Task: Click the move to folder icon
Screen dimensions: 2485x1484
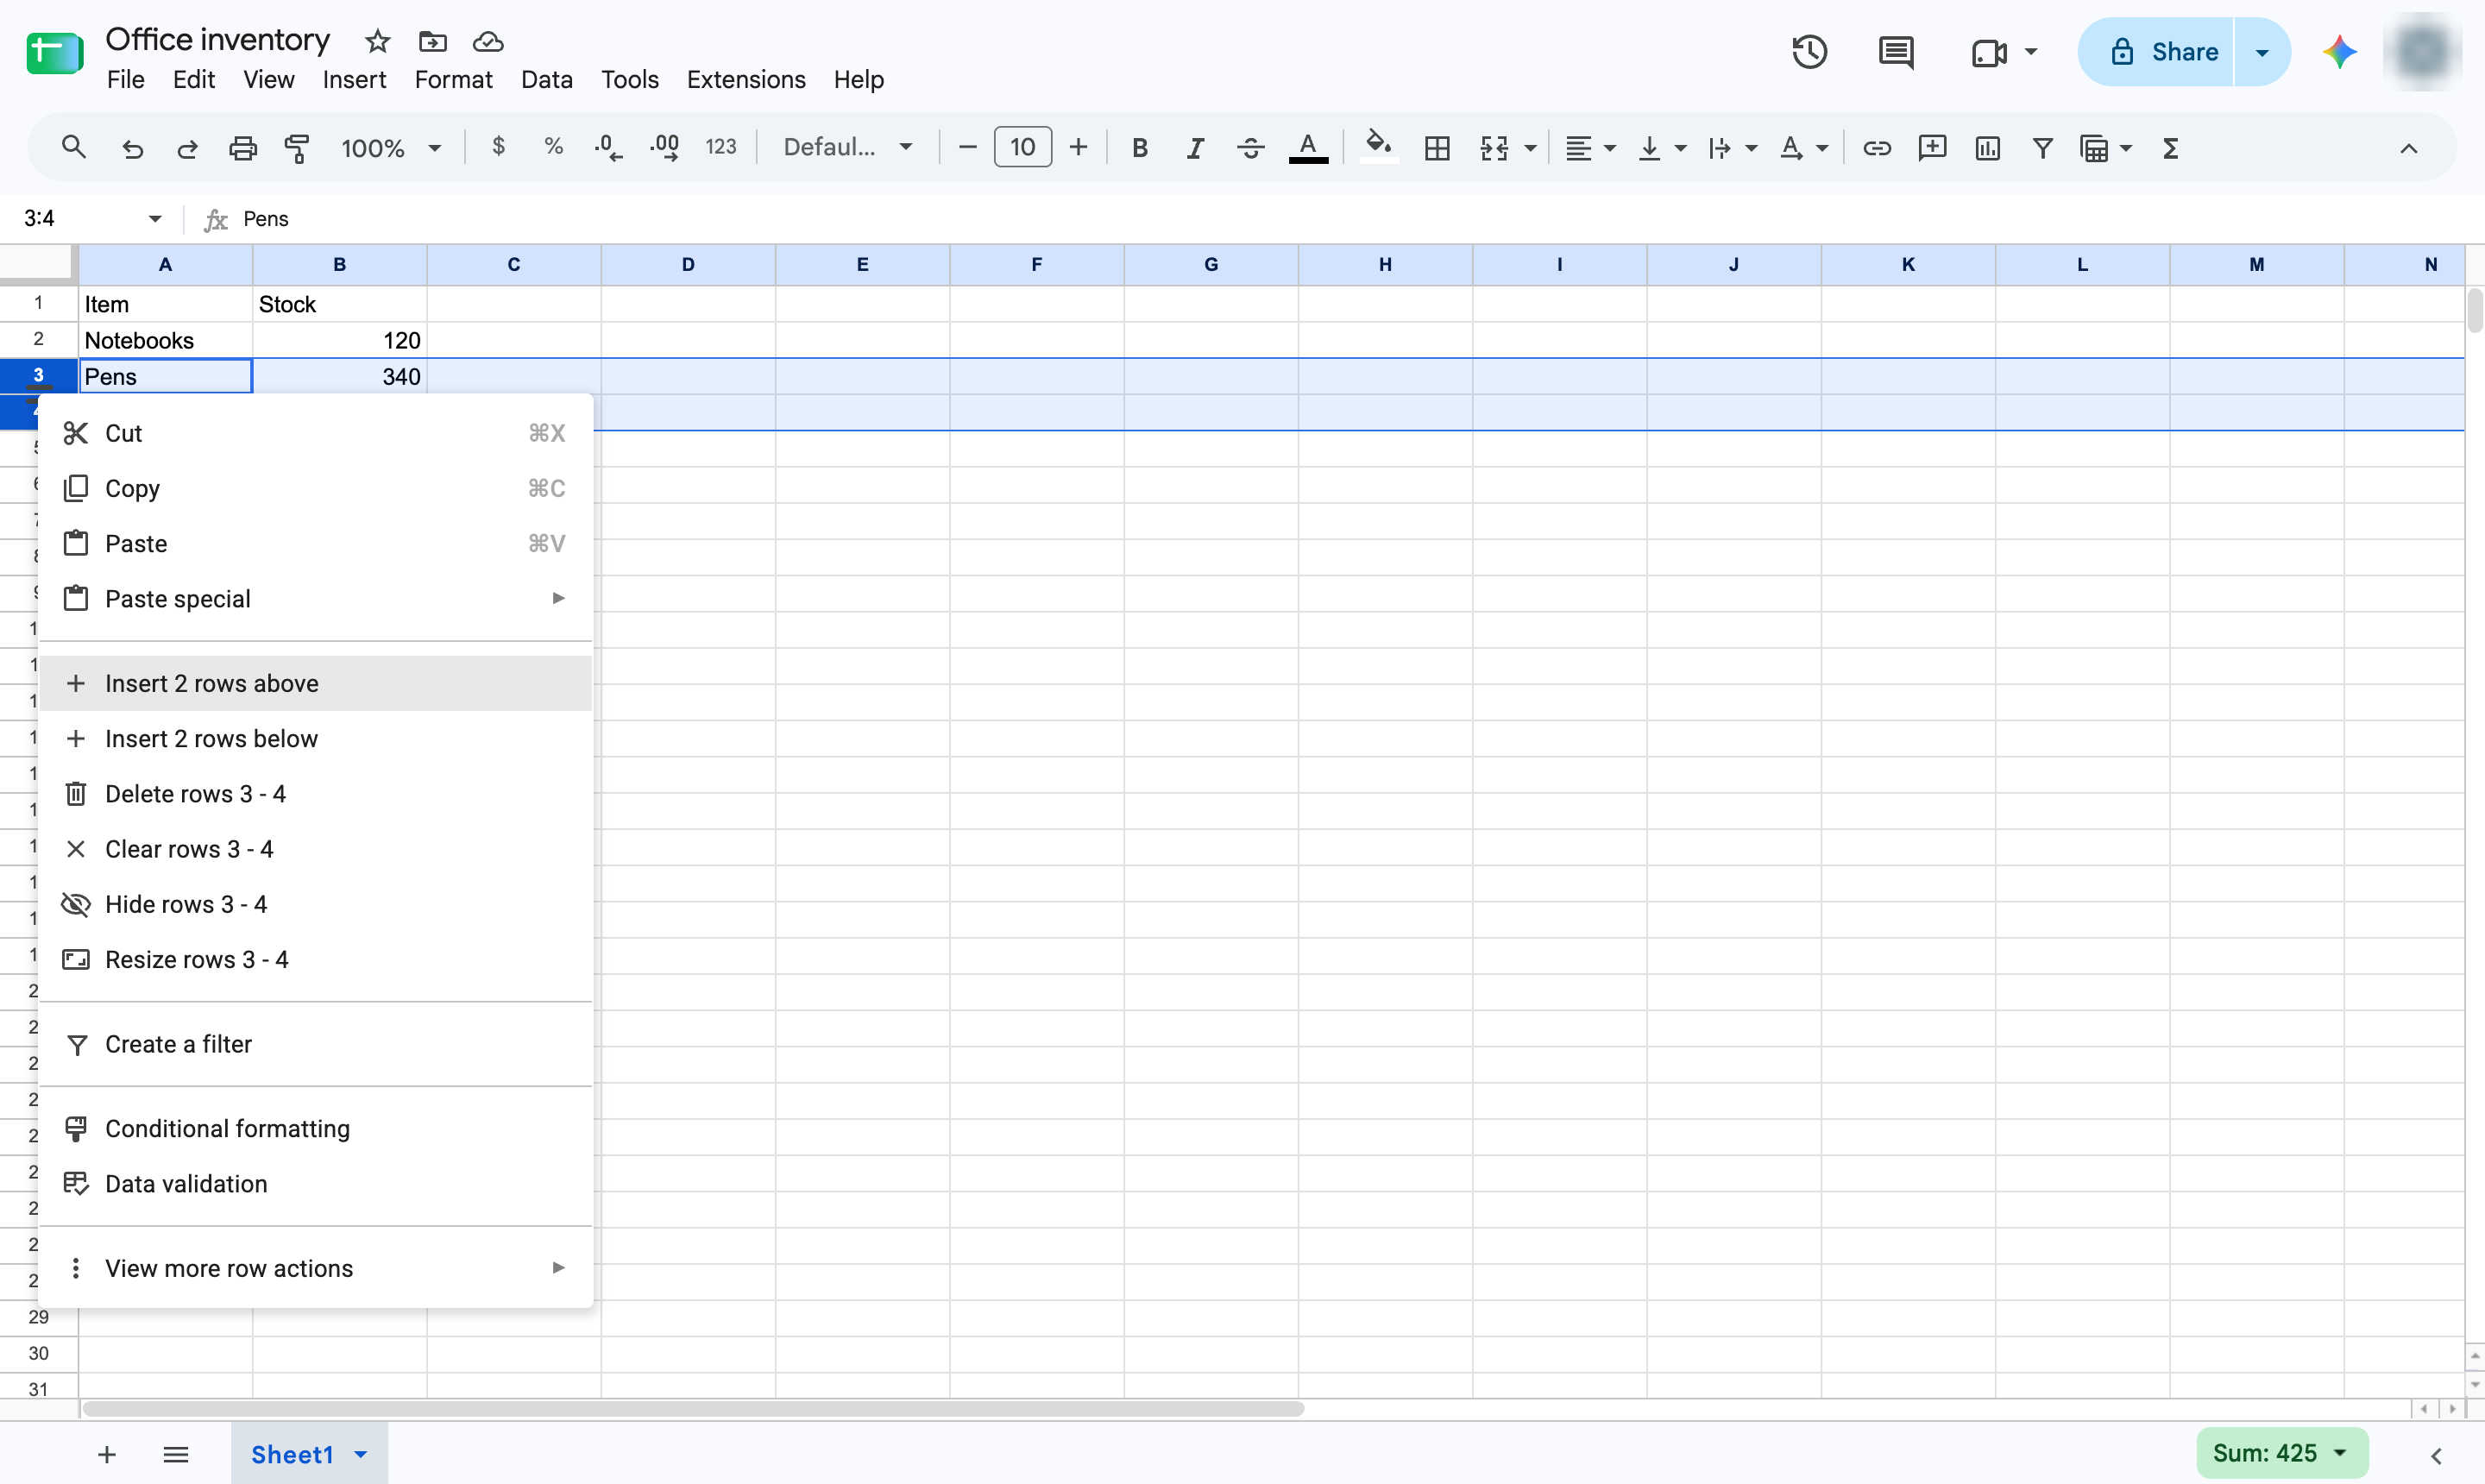Action: click(432, 41)
